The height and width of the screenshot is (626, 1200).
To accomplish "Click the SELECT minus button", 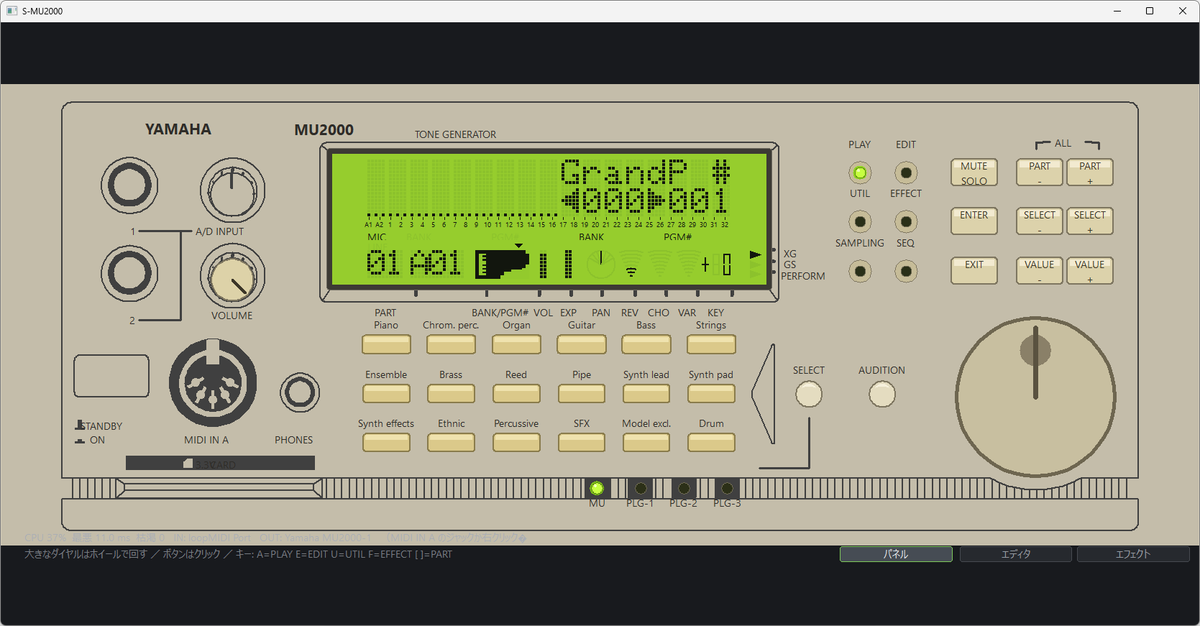I will [1040, 222].
